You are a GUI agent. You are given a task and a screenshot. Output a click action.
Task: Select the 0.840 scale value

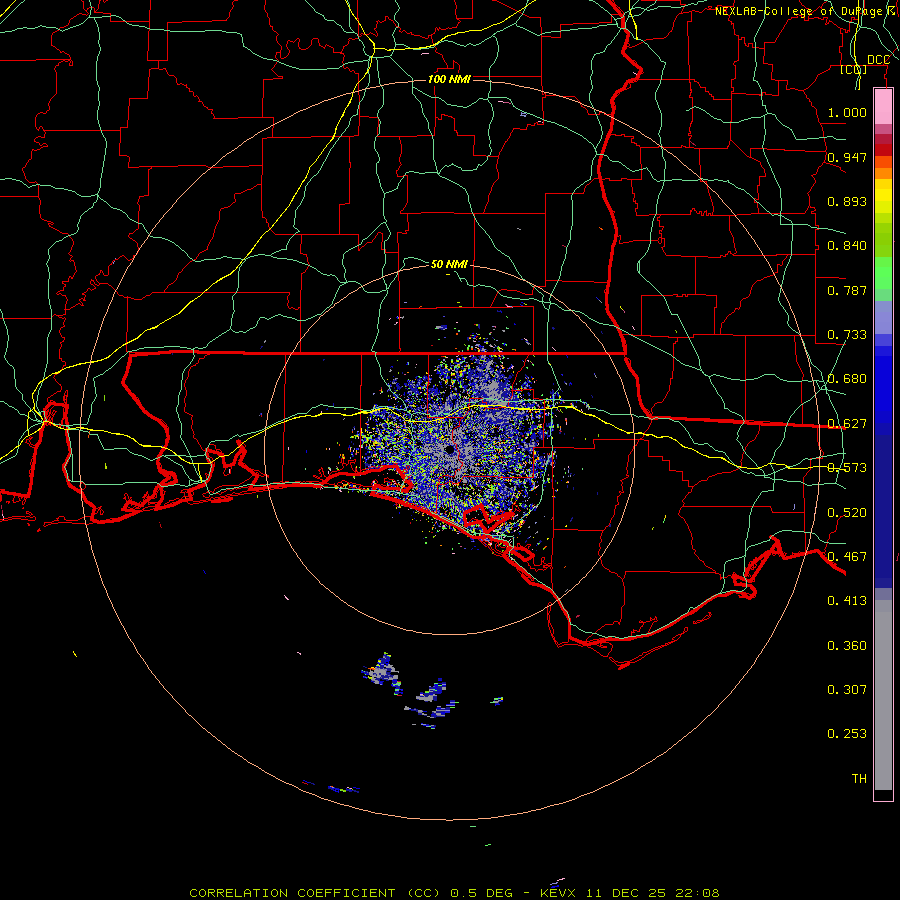coord(847,246)
